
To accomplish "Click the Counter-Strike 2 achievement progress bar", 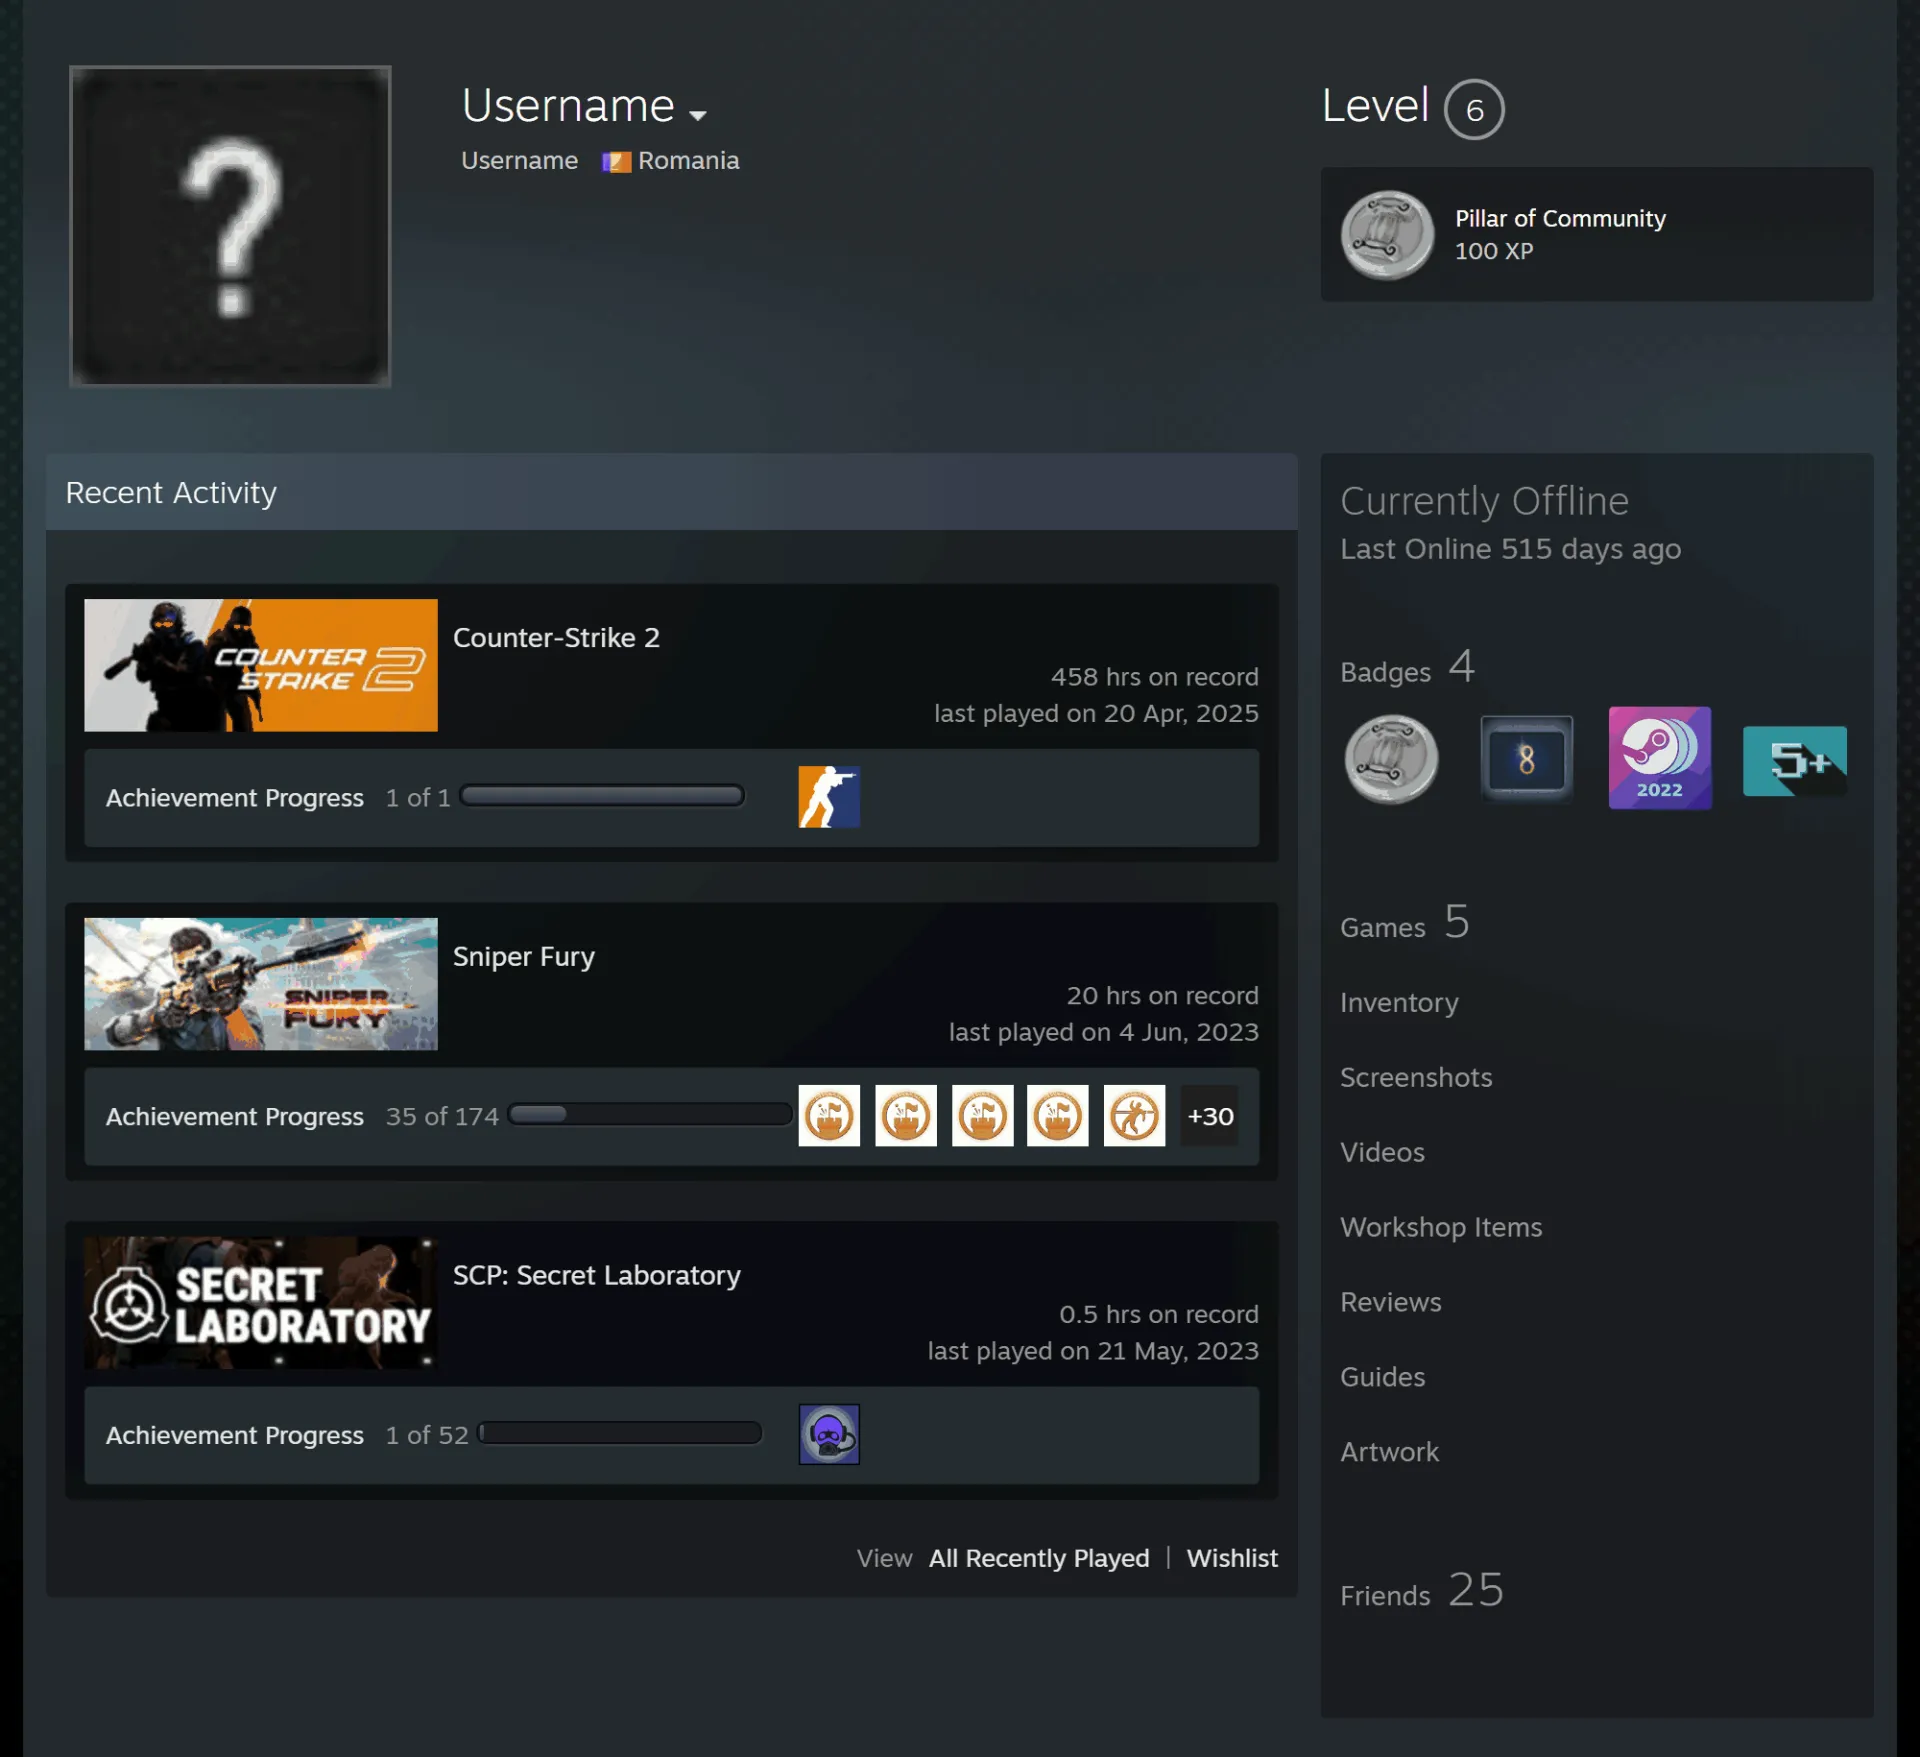I will pyautogui.click(x=602, y=796).
